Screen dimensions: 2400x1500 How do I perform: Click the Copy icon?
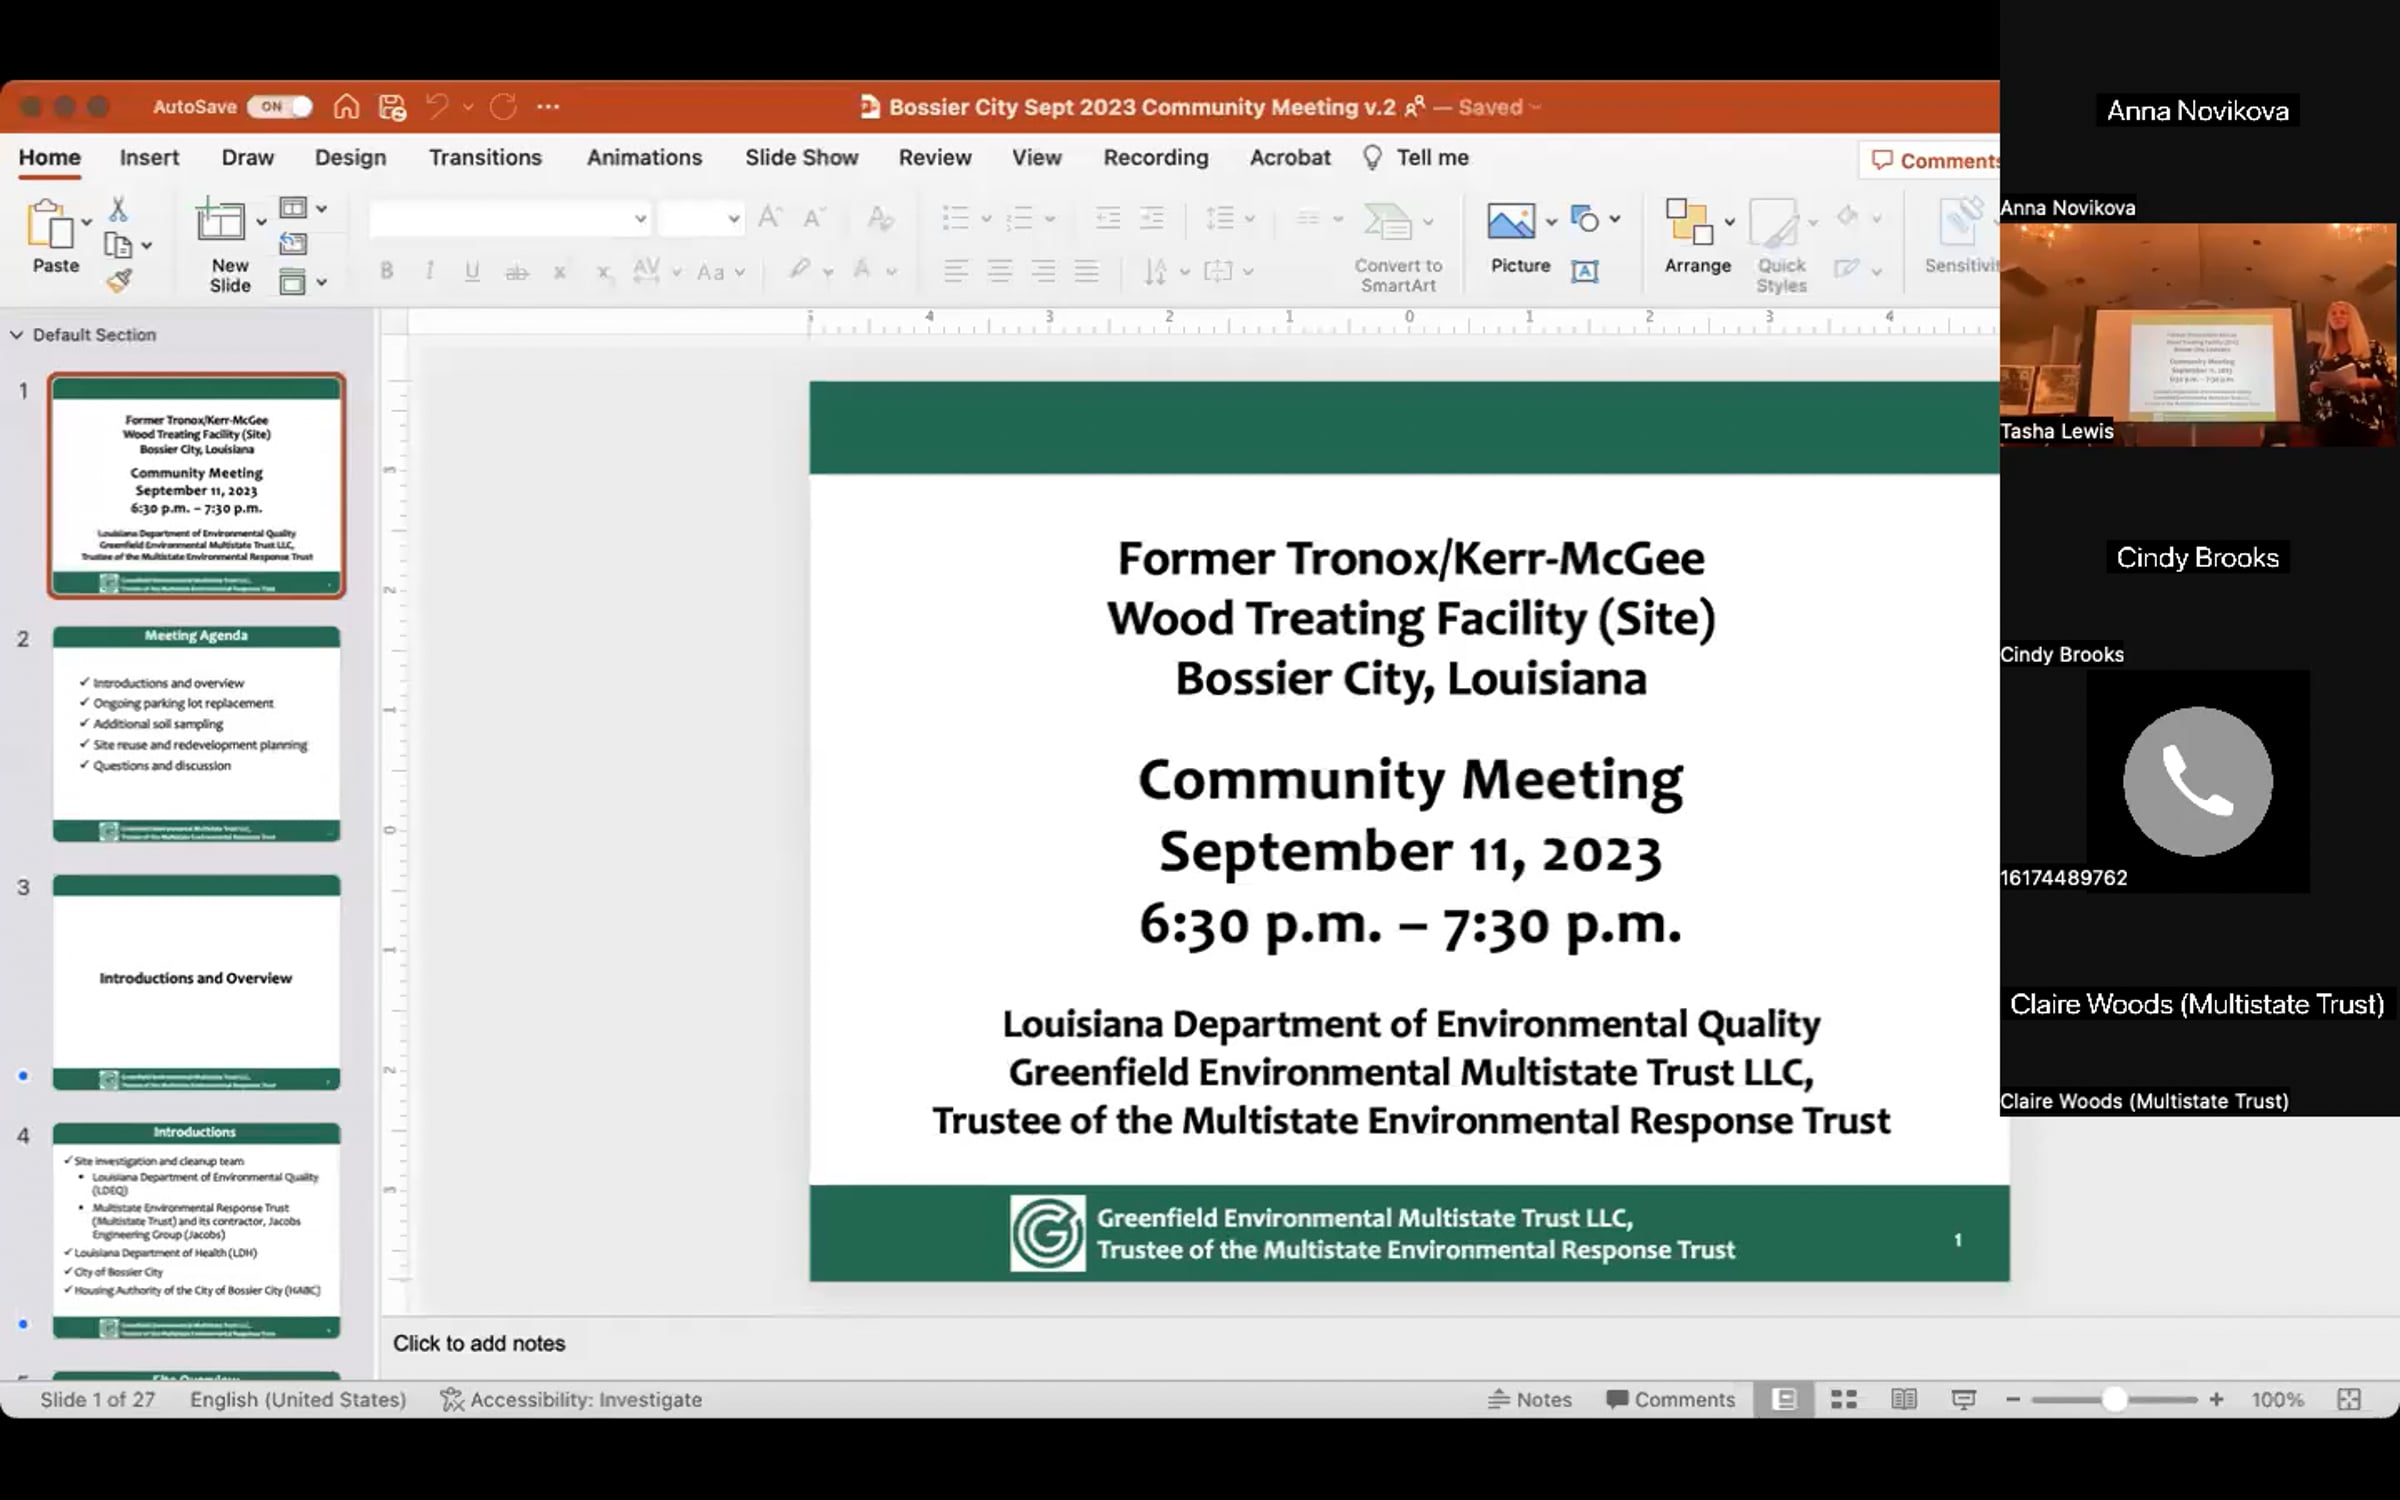tap(118, 246)
